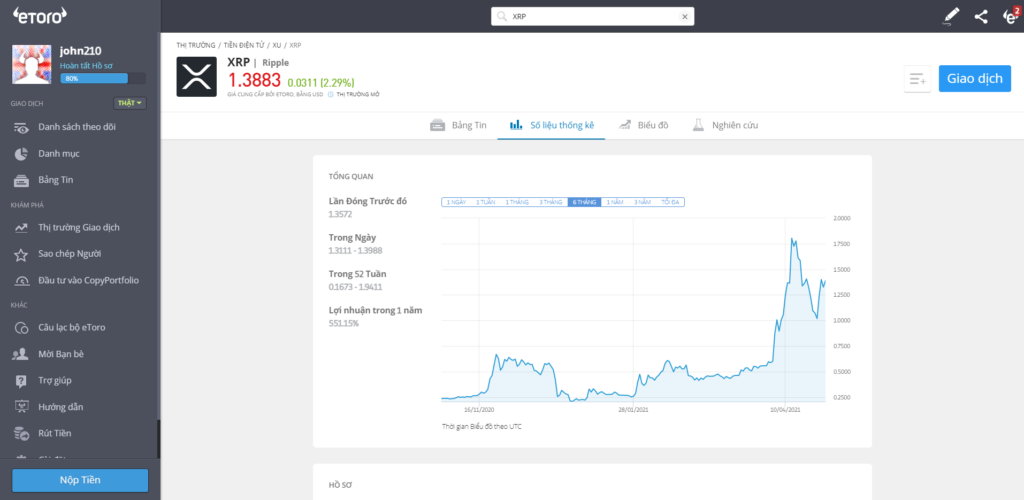Click the market open clock icon

330,95
